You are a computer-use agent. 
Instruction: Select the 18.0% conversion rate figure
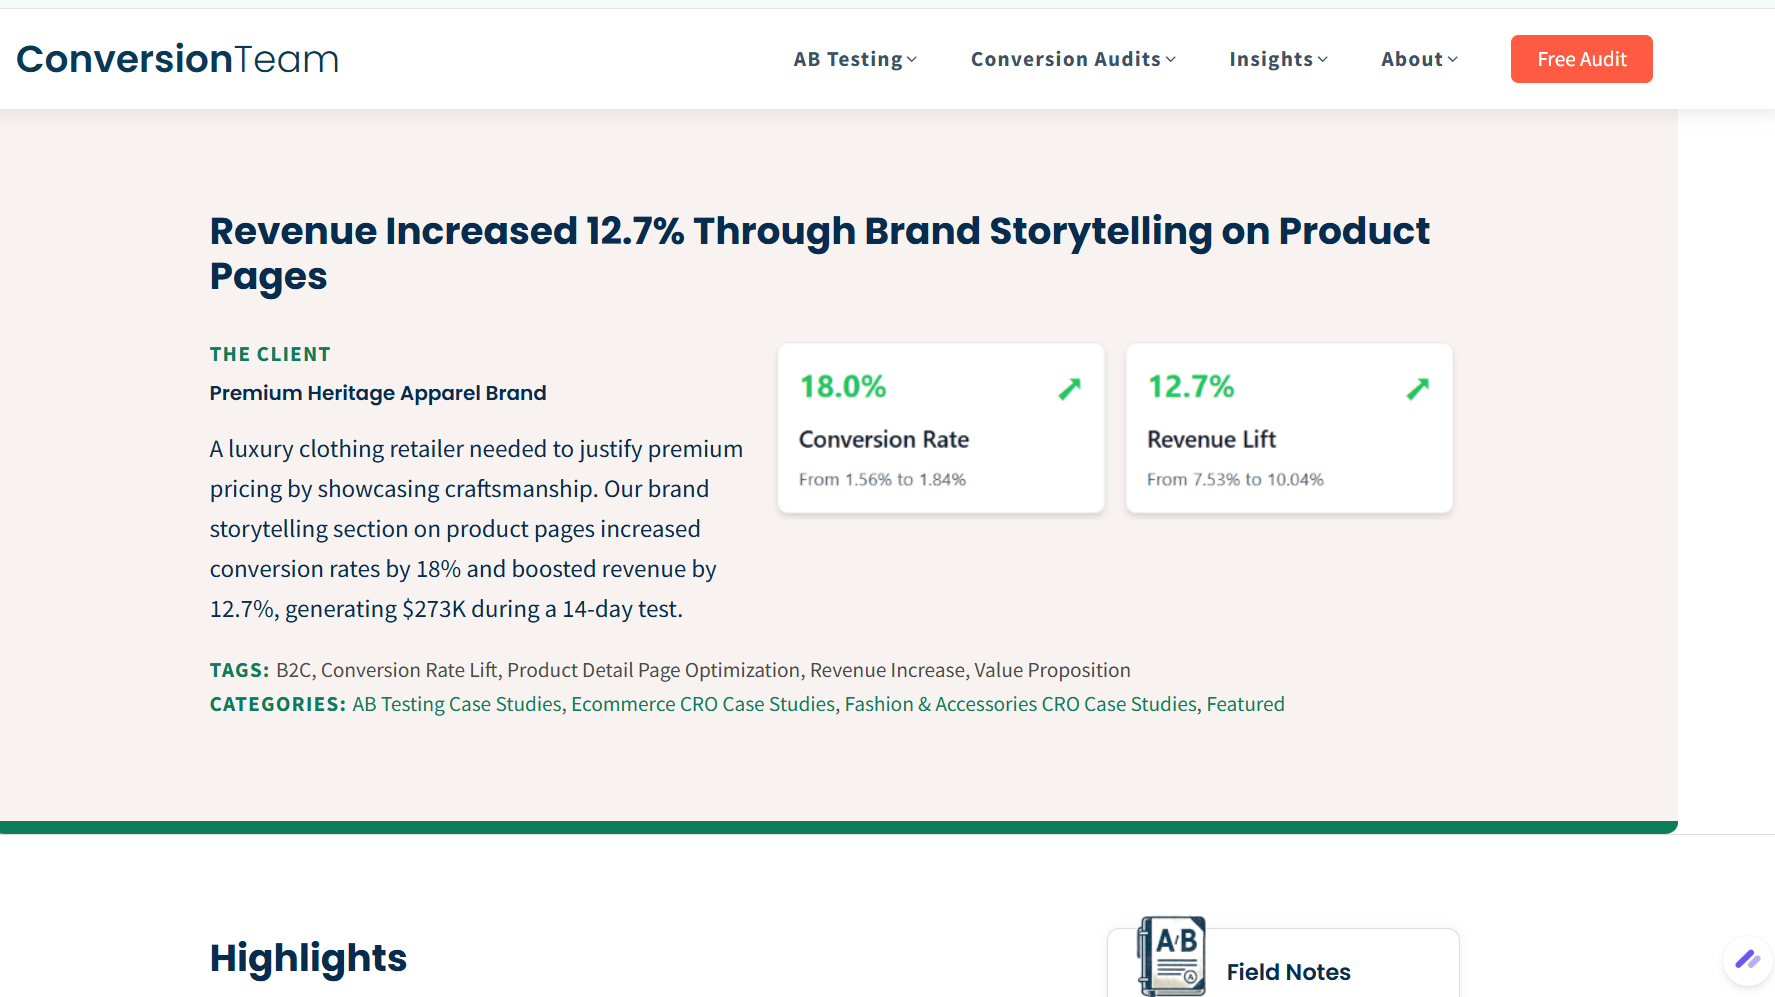[x=843, y=386]
